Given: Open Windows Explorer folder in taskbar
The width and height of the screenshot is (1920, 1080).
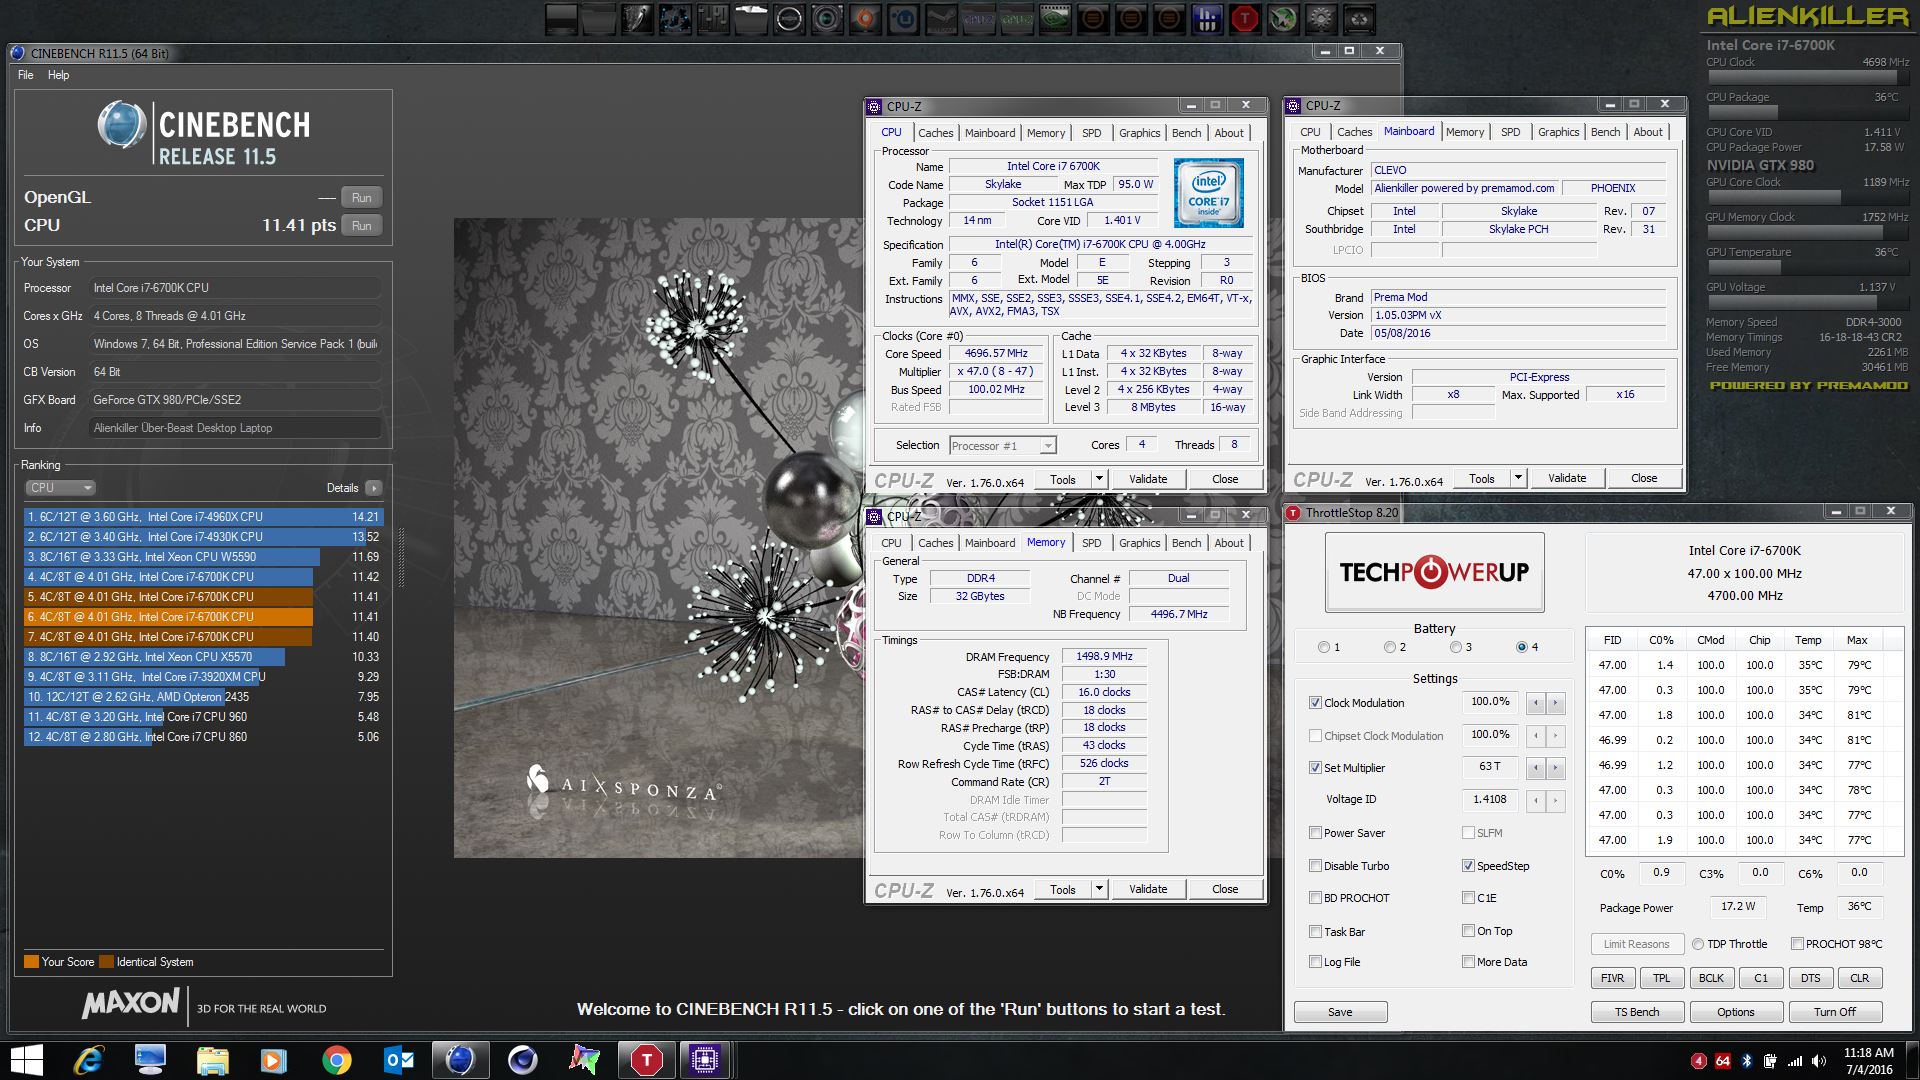Looking at the screenshot, I should pyautogui.click(x=213, y=1060).
